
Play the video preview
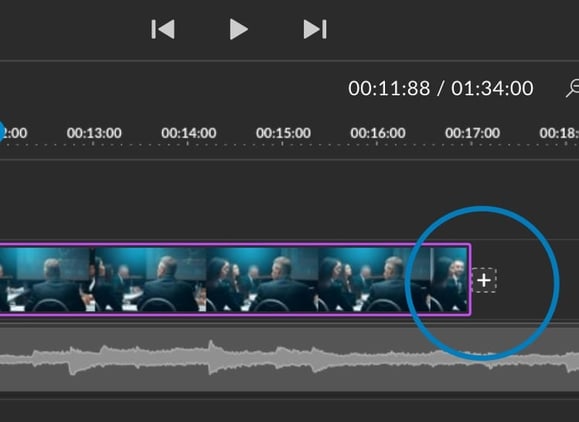click(x=239, y=30)
